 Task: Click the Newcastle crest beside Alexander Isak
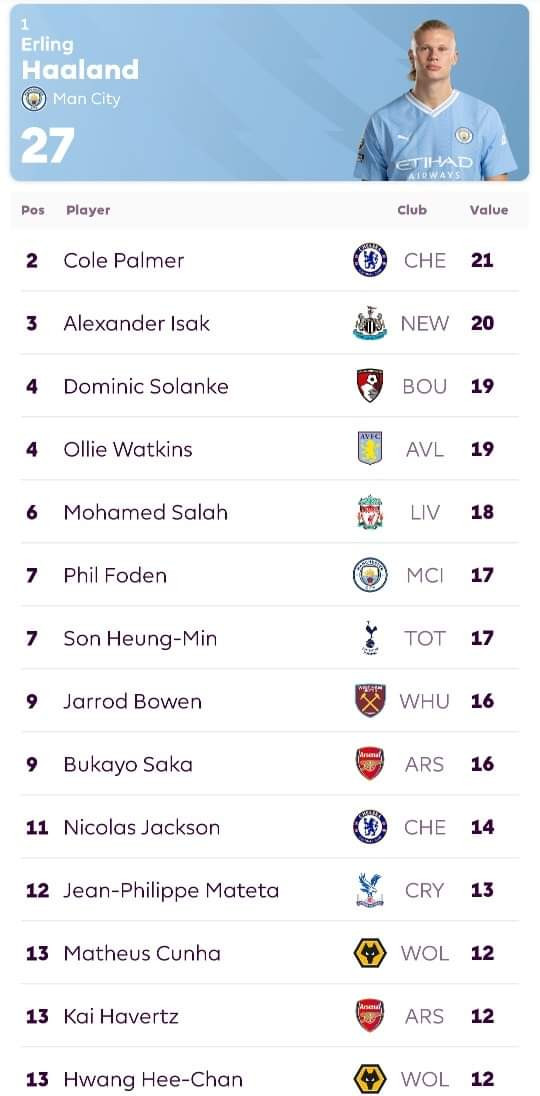click(370, 323)
